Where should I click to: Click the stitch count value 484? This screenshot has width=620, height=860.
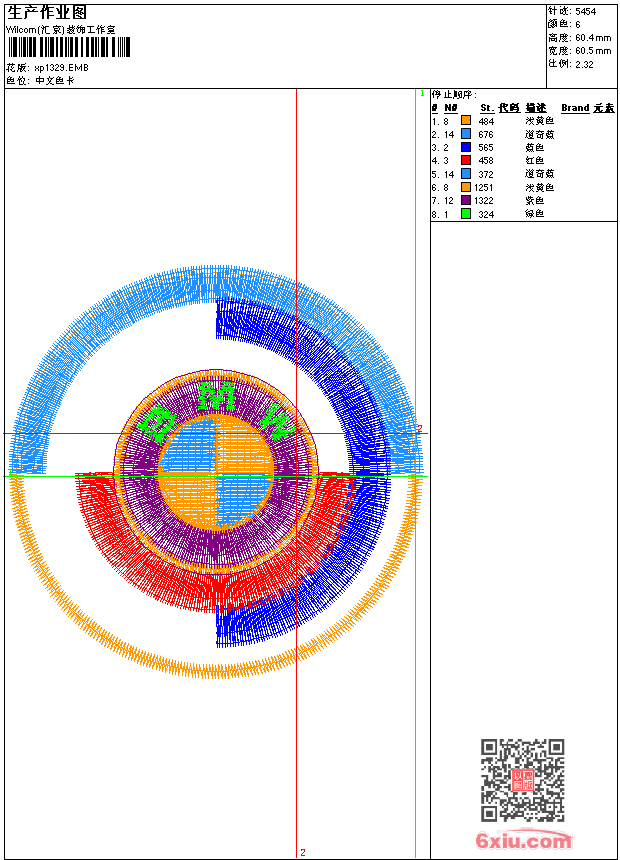tap(486, 121)
